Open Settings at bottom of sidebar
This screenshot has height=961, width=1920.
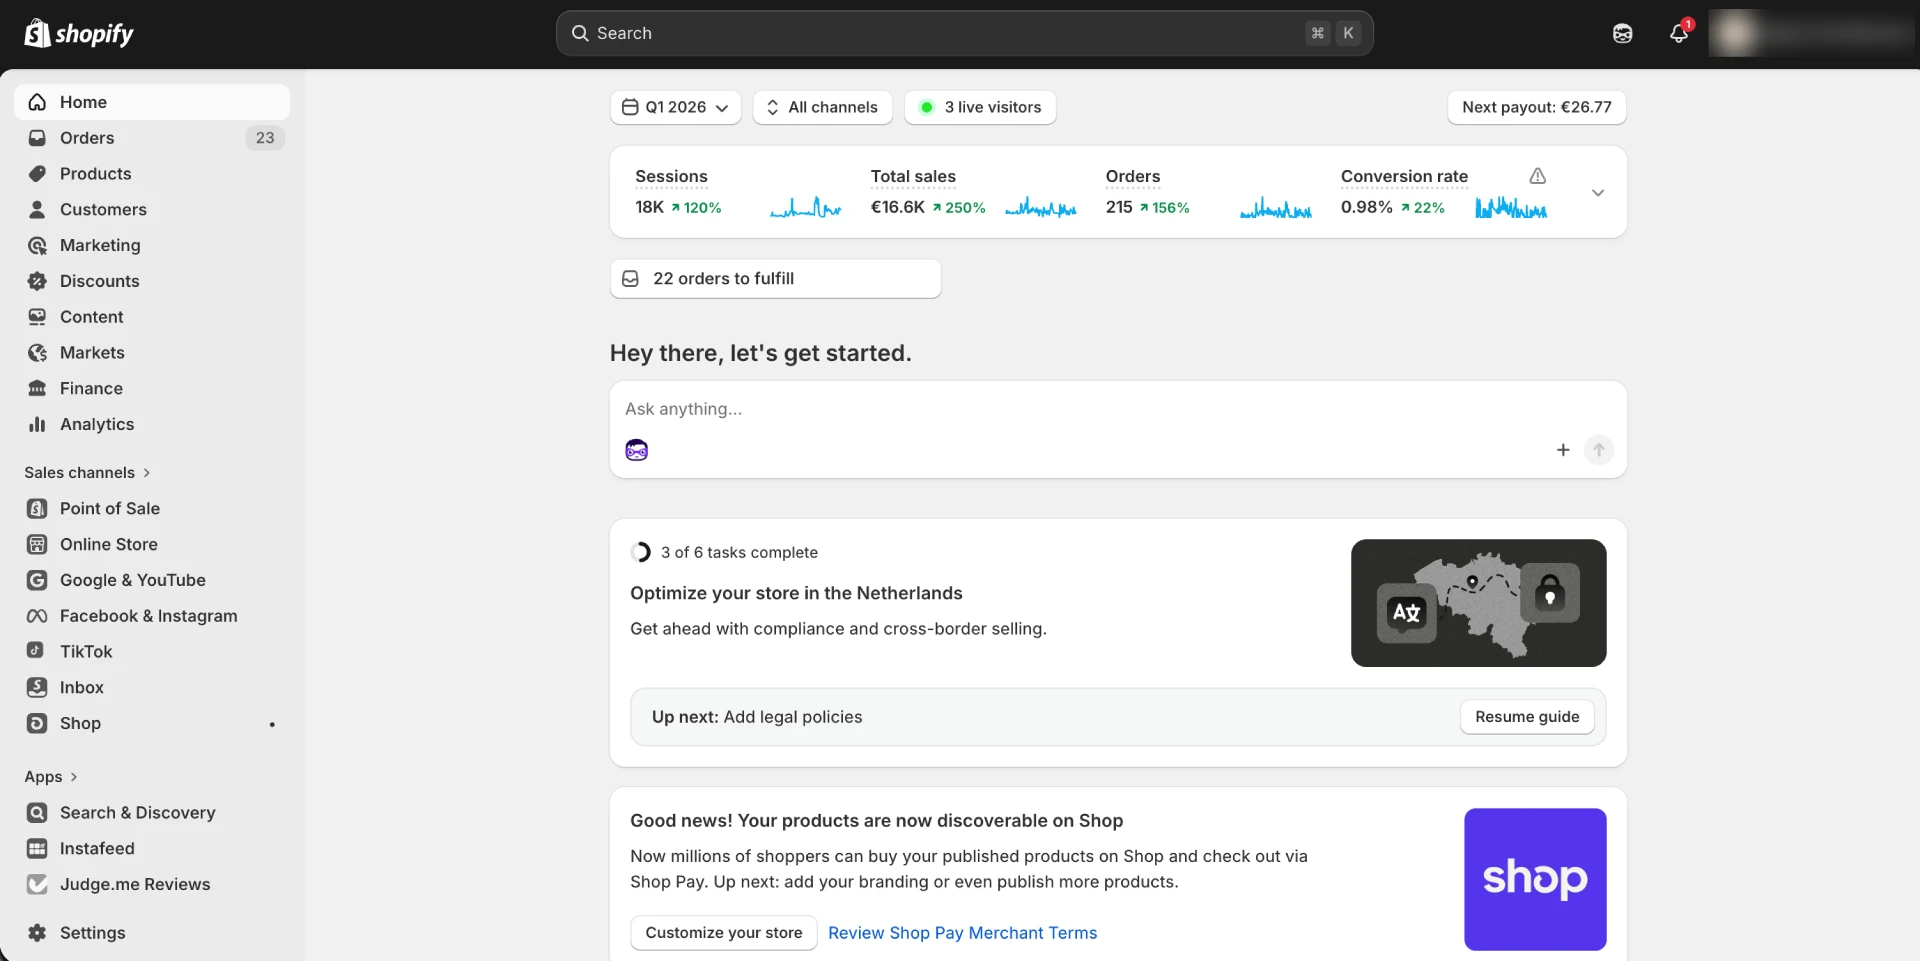tap(152, 933)
